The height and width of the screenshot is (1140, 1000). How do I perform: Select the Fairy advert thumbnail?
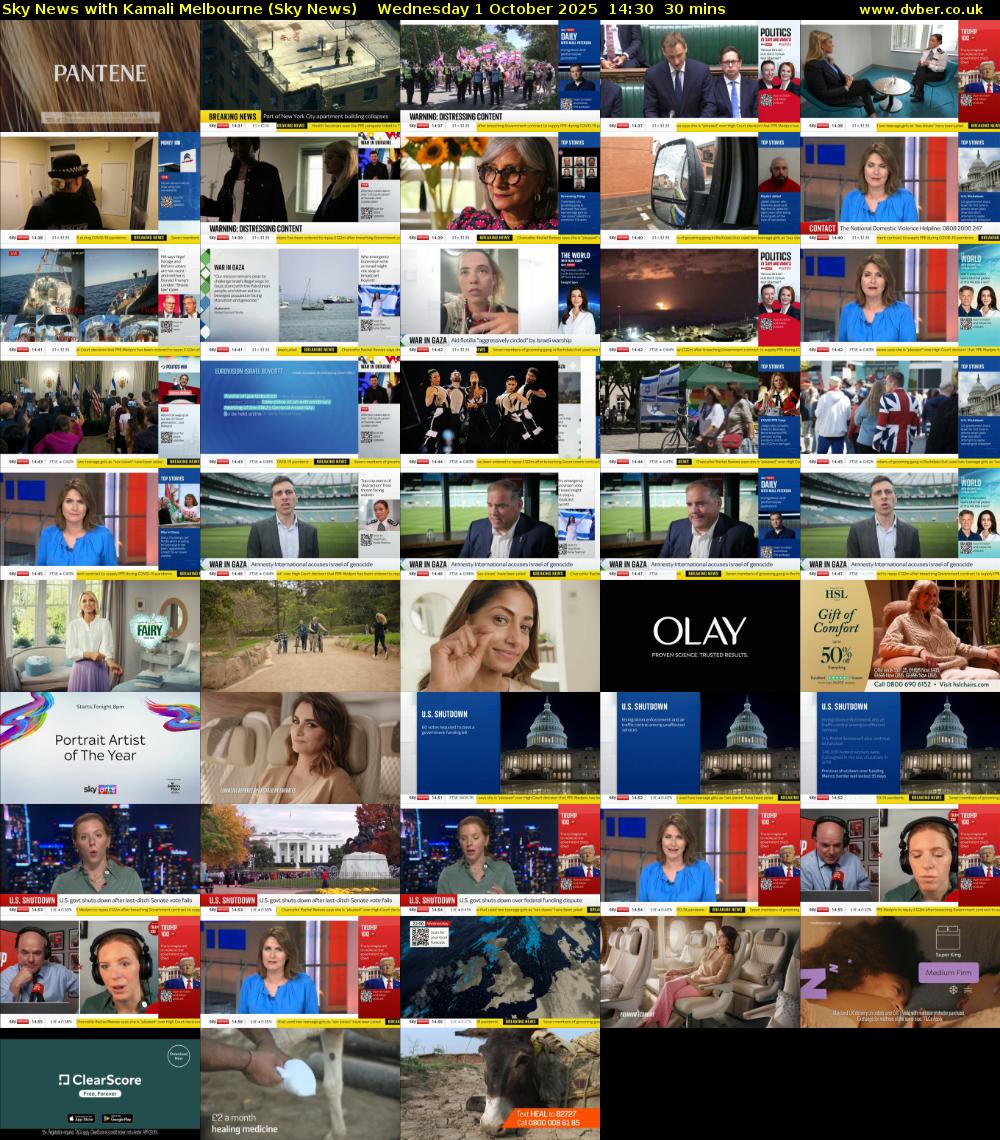click(100, 636)
